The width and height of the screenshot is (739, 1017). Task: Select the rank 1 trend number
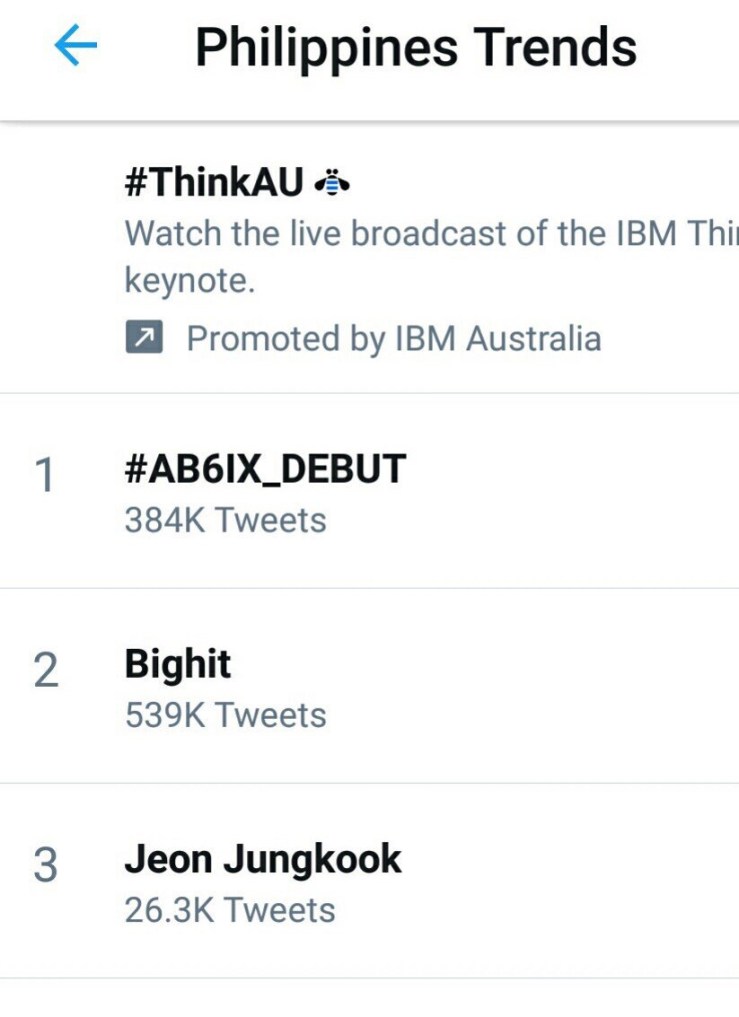45,477
